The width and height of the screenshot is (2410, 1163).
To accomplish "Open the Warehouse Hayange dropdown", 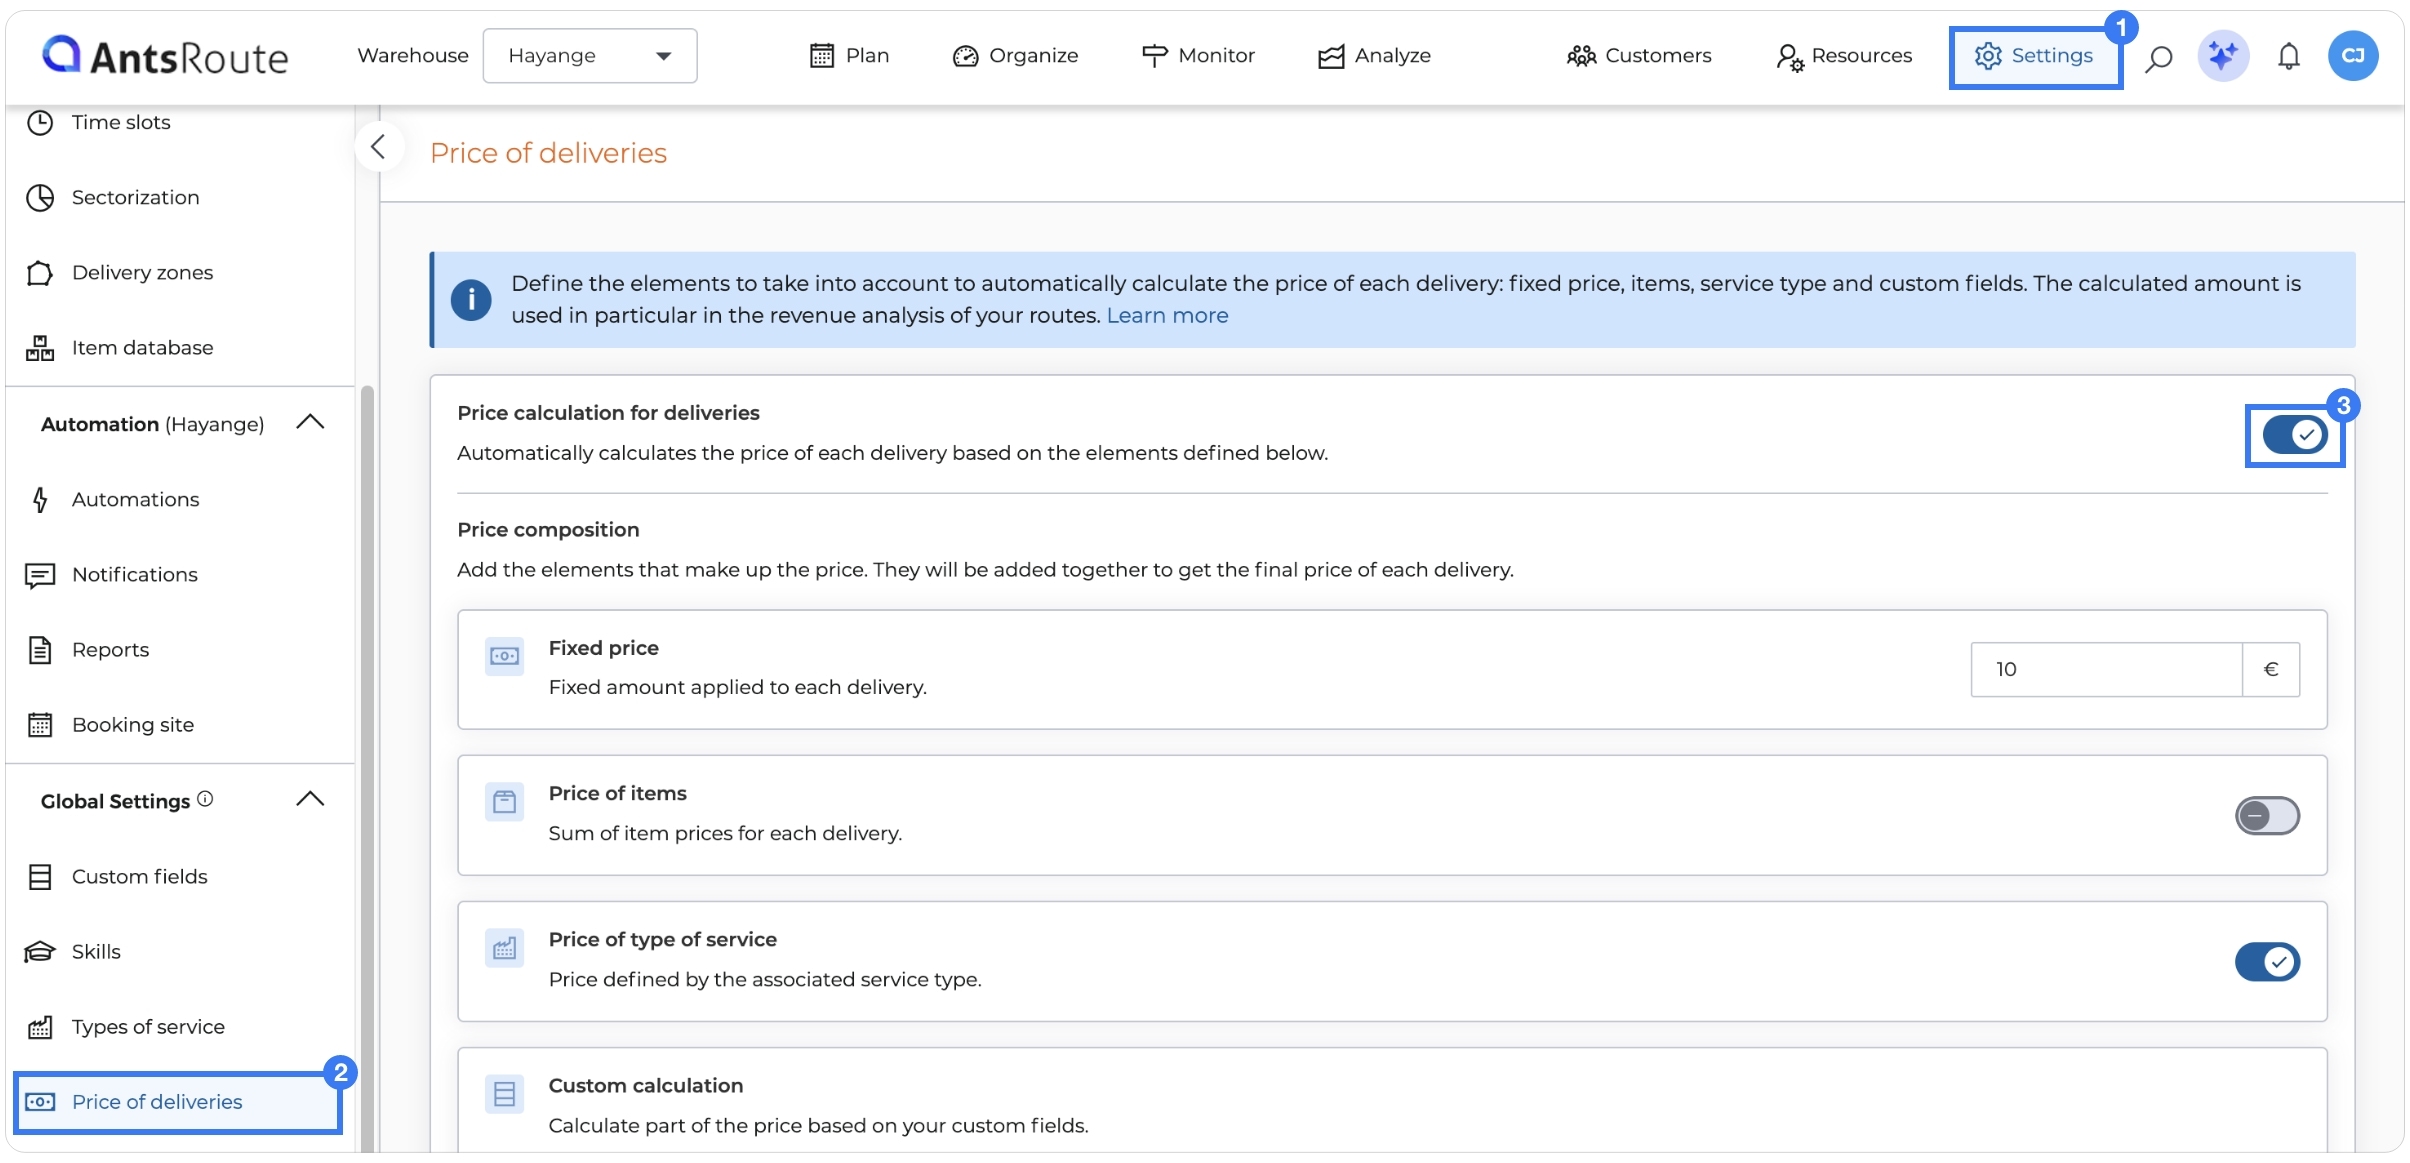I will click(x=590, y=56).
